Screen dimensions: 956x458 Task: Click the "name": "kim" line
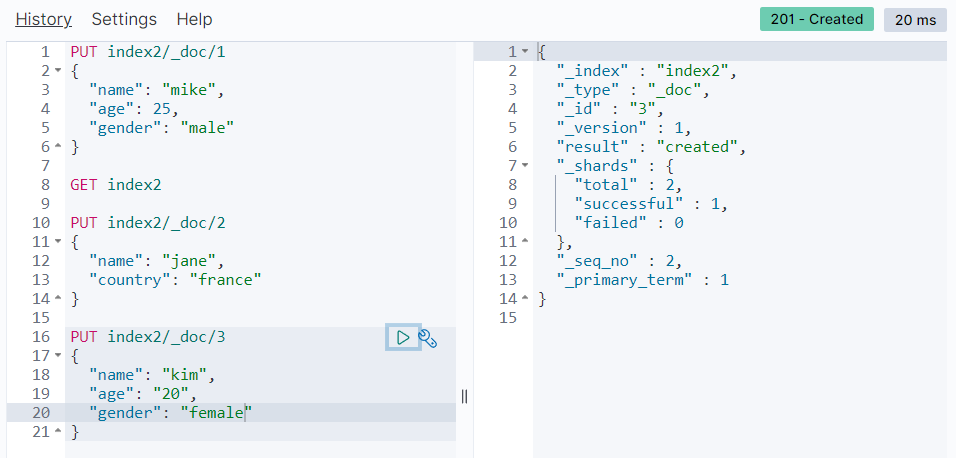[x=152, y=374]
